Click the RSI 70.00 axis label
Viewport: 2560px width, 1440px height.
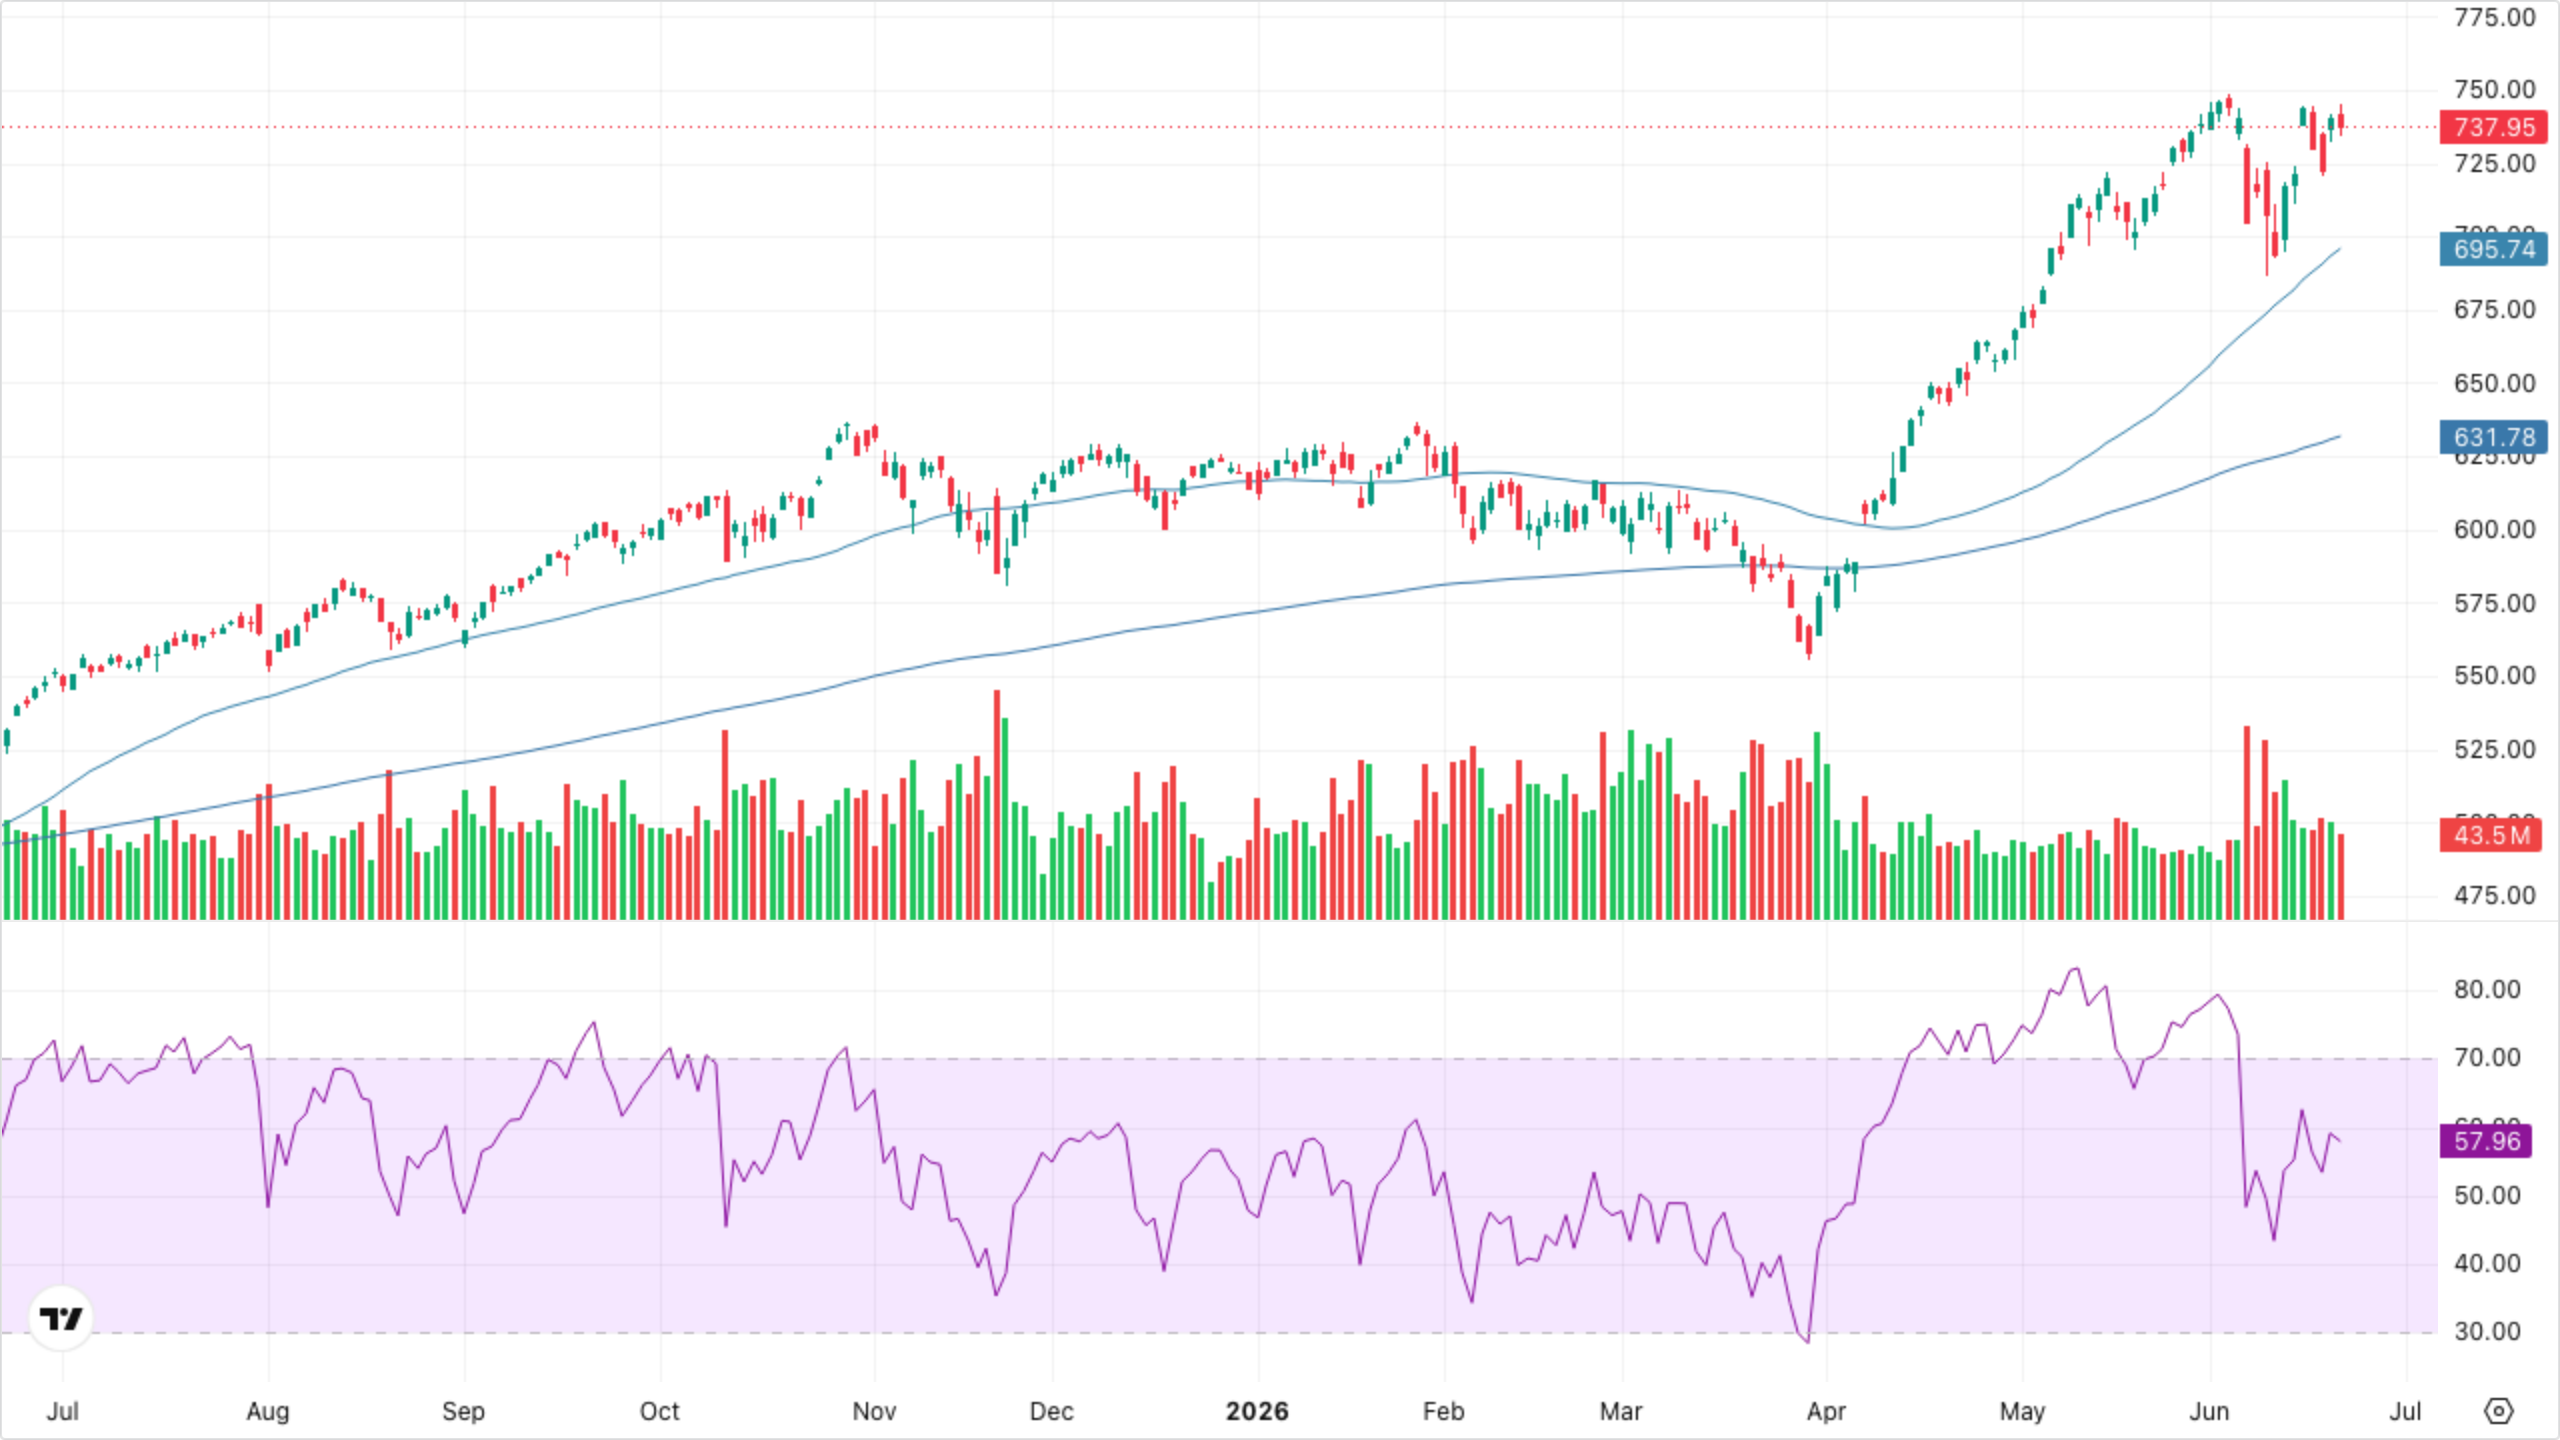coord(2487,1058)
